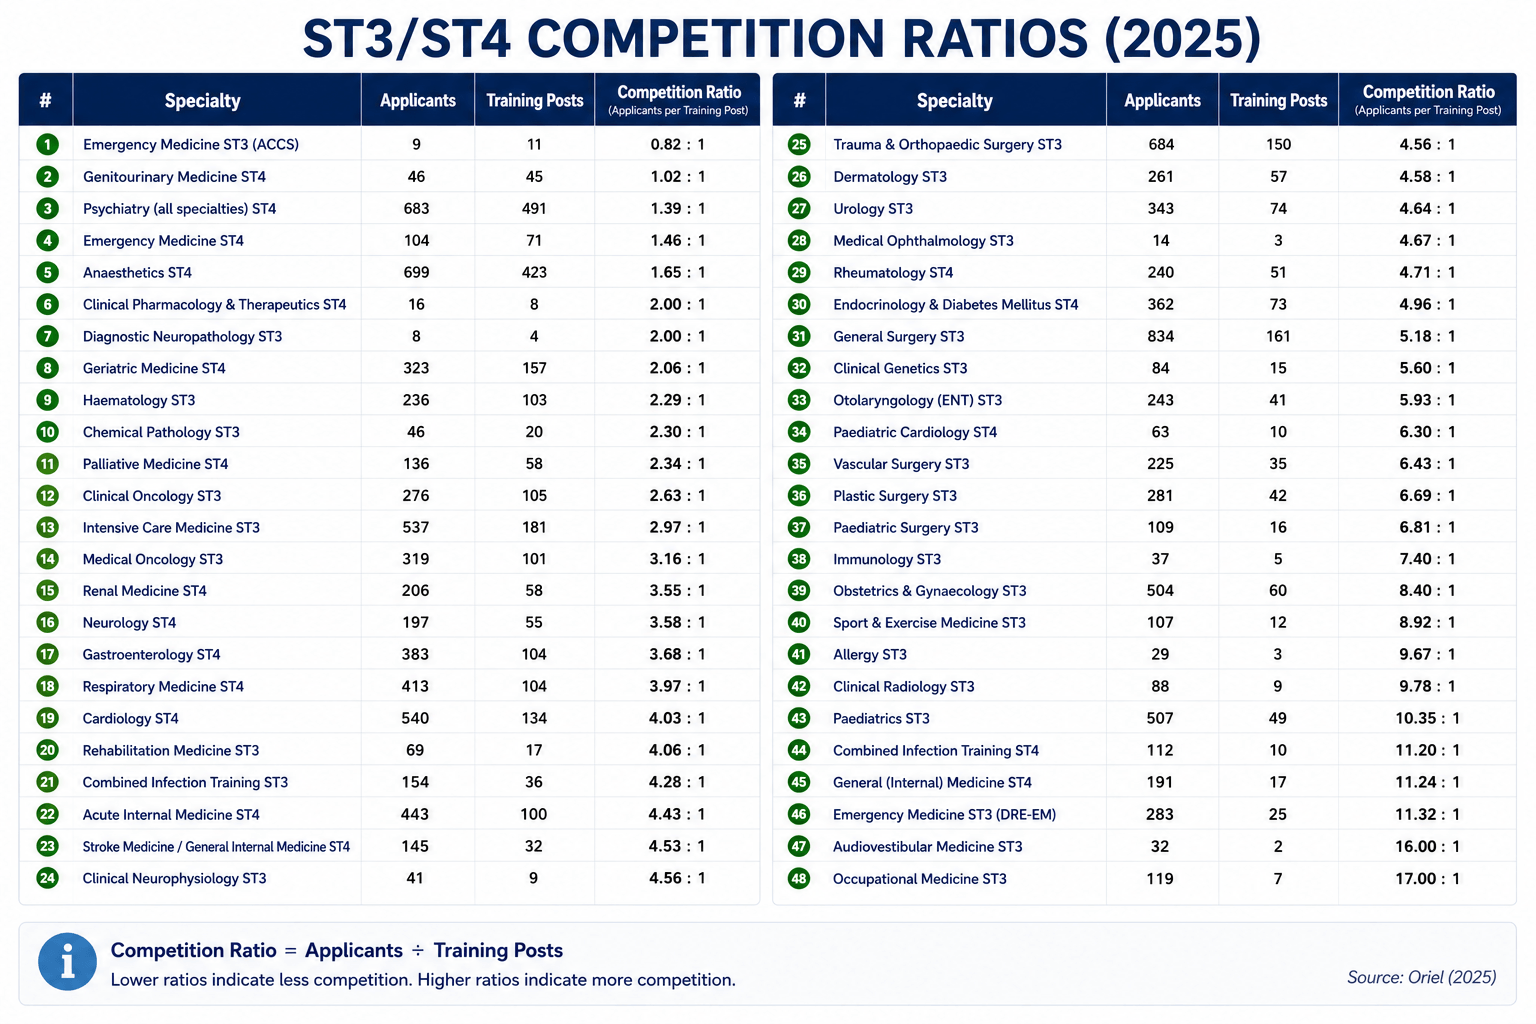
Task: Click the left table # column header
Action: [46, 101]
